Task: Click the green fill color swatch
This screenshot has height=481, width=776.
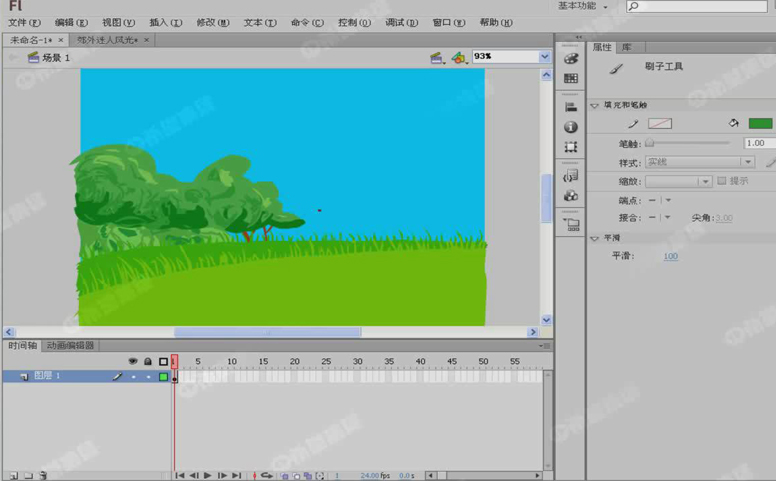Action: click(760, 124)
